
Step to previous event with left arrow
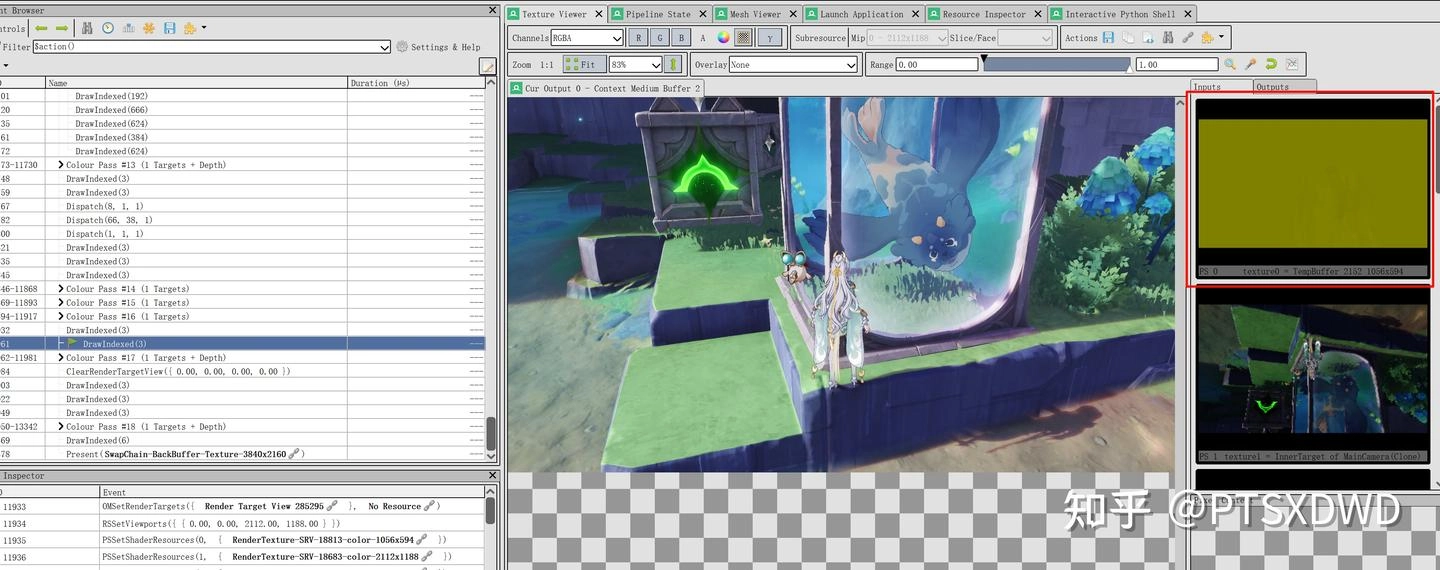click(x=42, y=28)
